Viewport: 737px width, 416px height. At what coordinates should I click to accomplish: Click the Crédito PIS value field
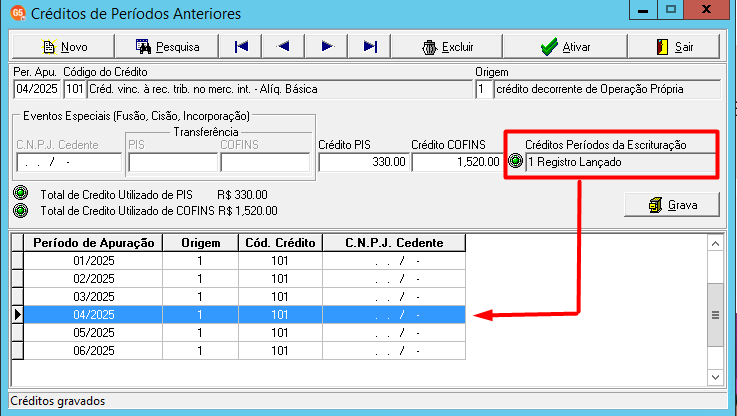tap(363, 162)
